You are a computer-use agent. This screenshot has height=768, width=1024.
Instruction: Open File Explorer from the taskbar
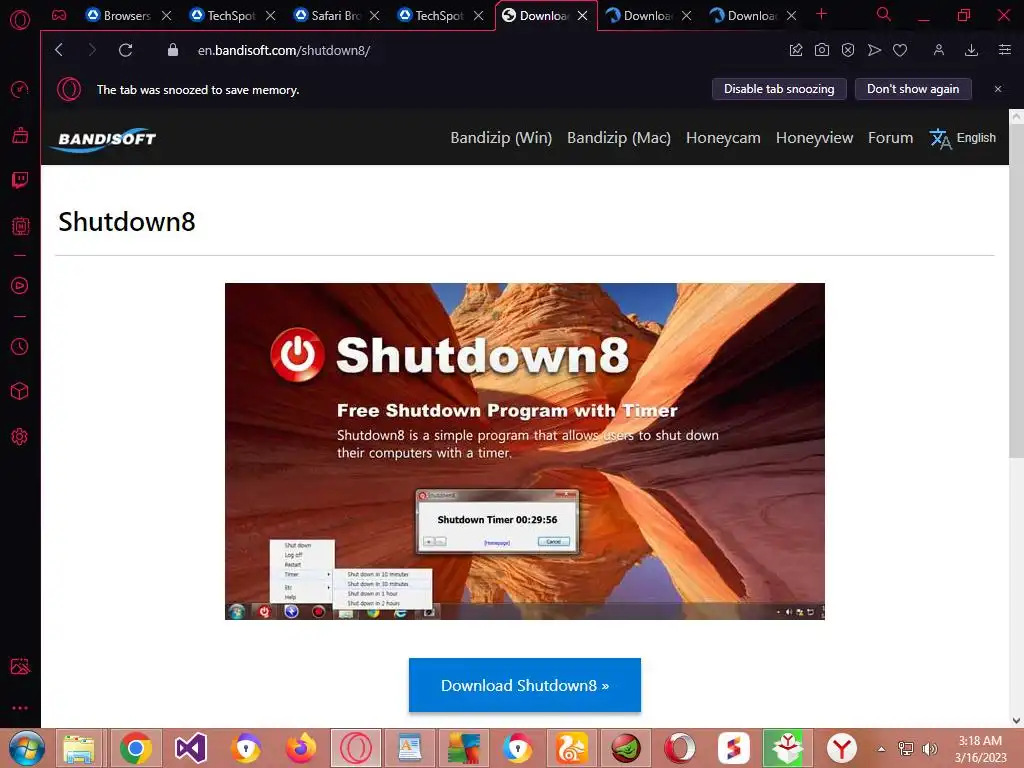click(x=79, y=748)
